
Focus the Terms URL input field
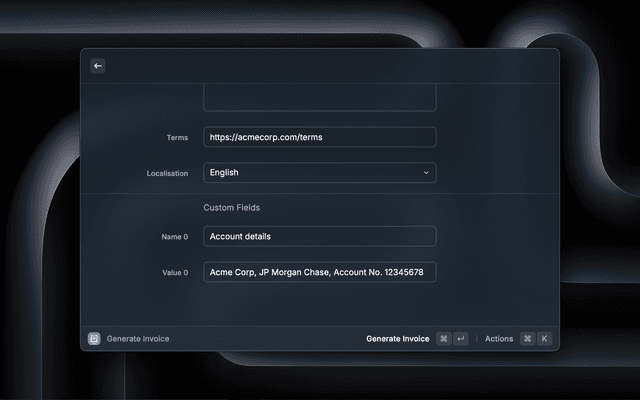(x=319, y=137)
